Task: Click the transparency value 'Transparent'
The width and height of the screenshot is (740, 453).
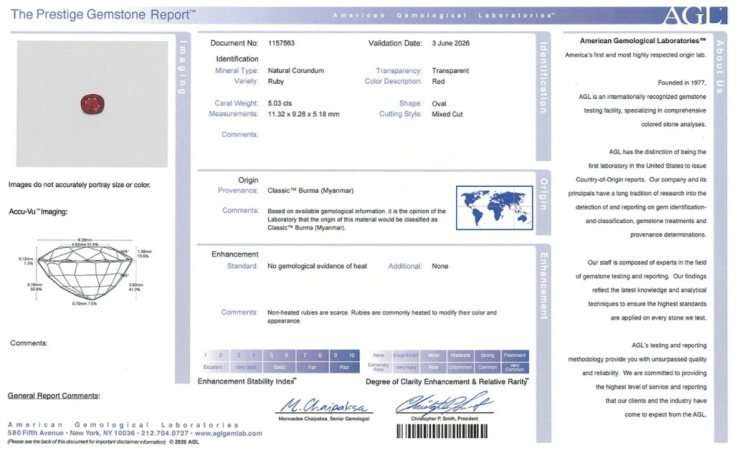Action: click(x=450, y=70)
